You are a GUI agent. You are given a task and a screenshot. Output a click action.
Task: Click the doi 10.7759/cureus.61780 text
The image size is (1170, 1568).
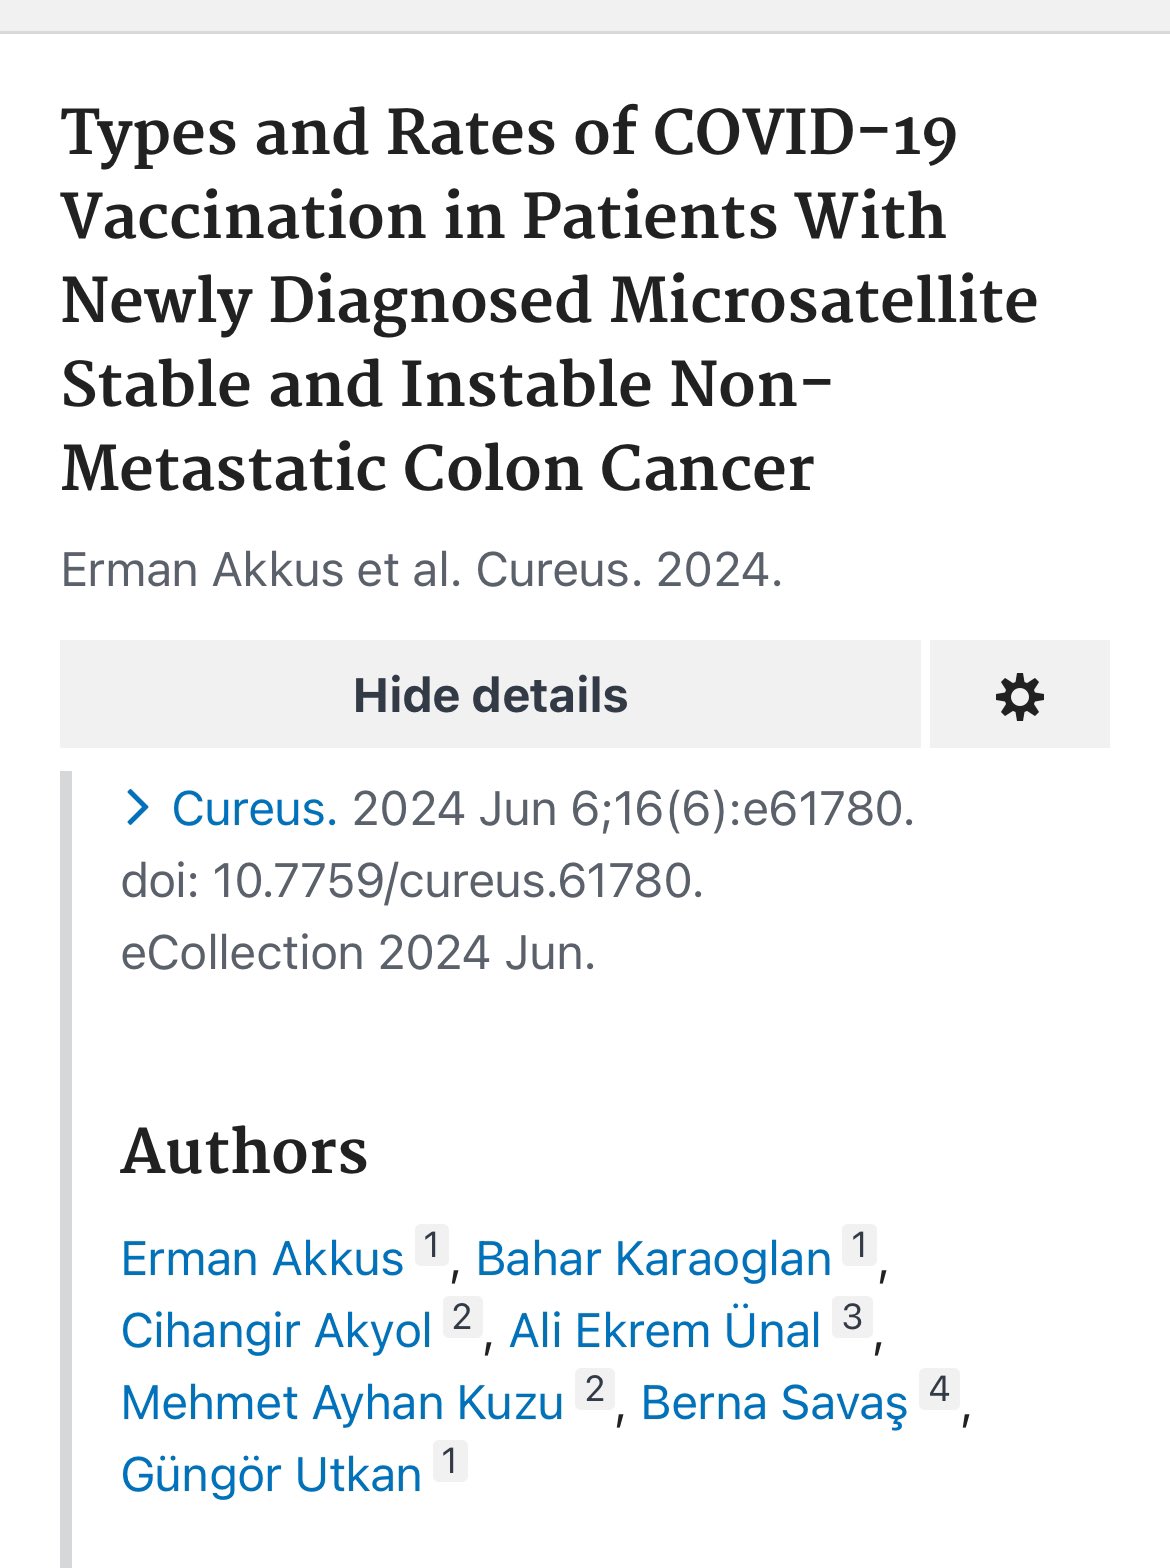[x=412, y=881]
